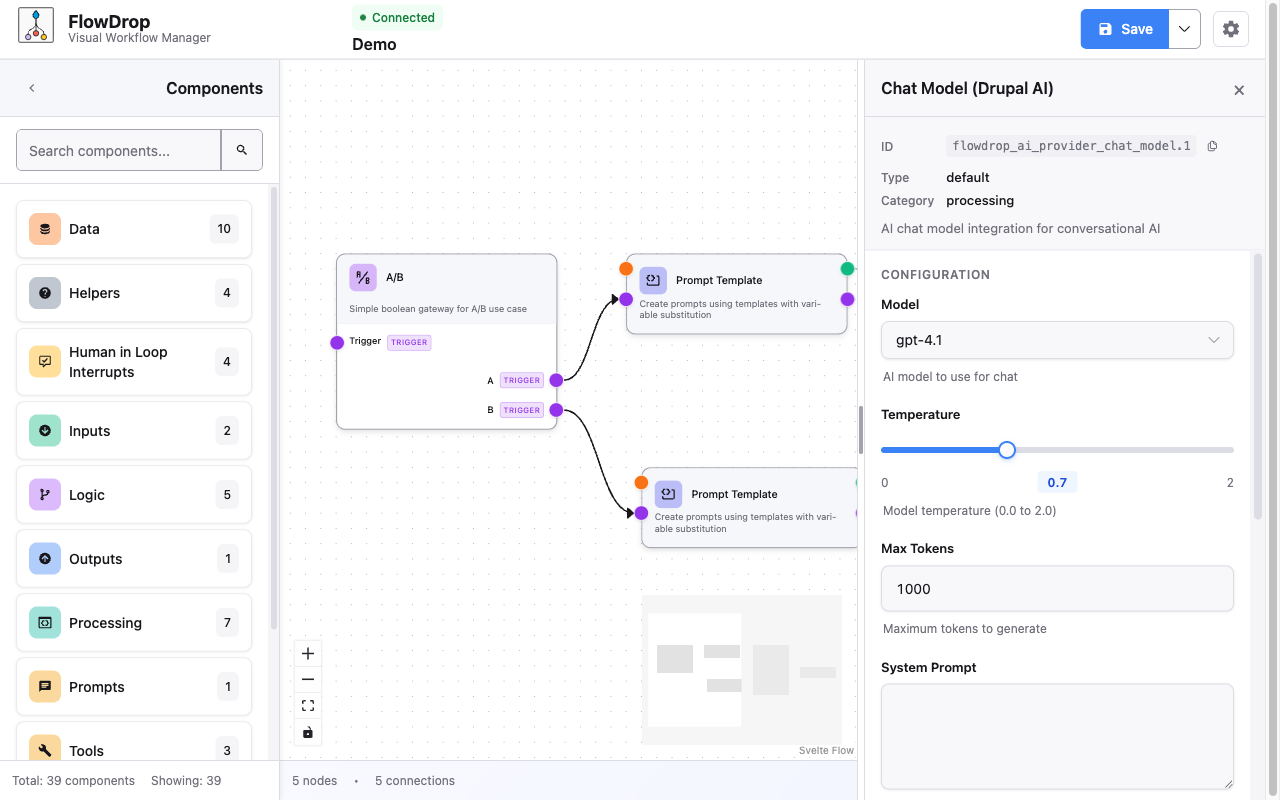
Task: Expand the Save button dropdown arrow
Action: tap(1184, 28)
